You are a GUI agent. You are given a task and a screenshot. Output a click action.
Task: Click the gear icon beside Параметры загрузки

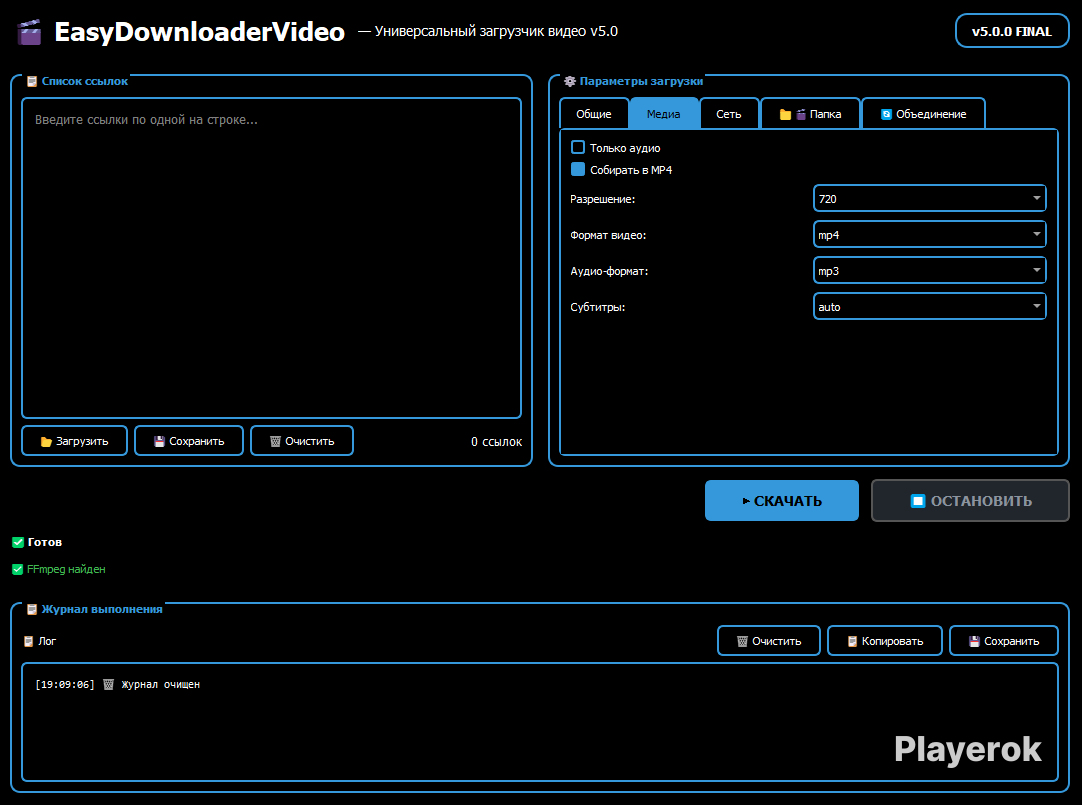[x=569, y=81]
